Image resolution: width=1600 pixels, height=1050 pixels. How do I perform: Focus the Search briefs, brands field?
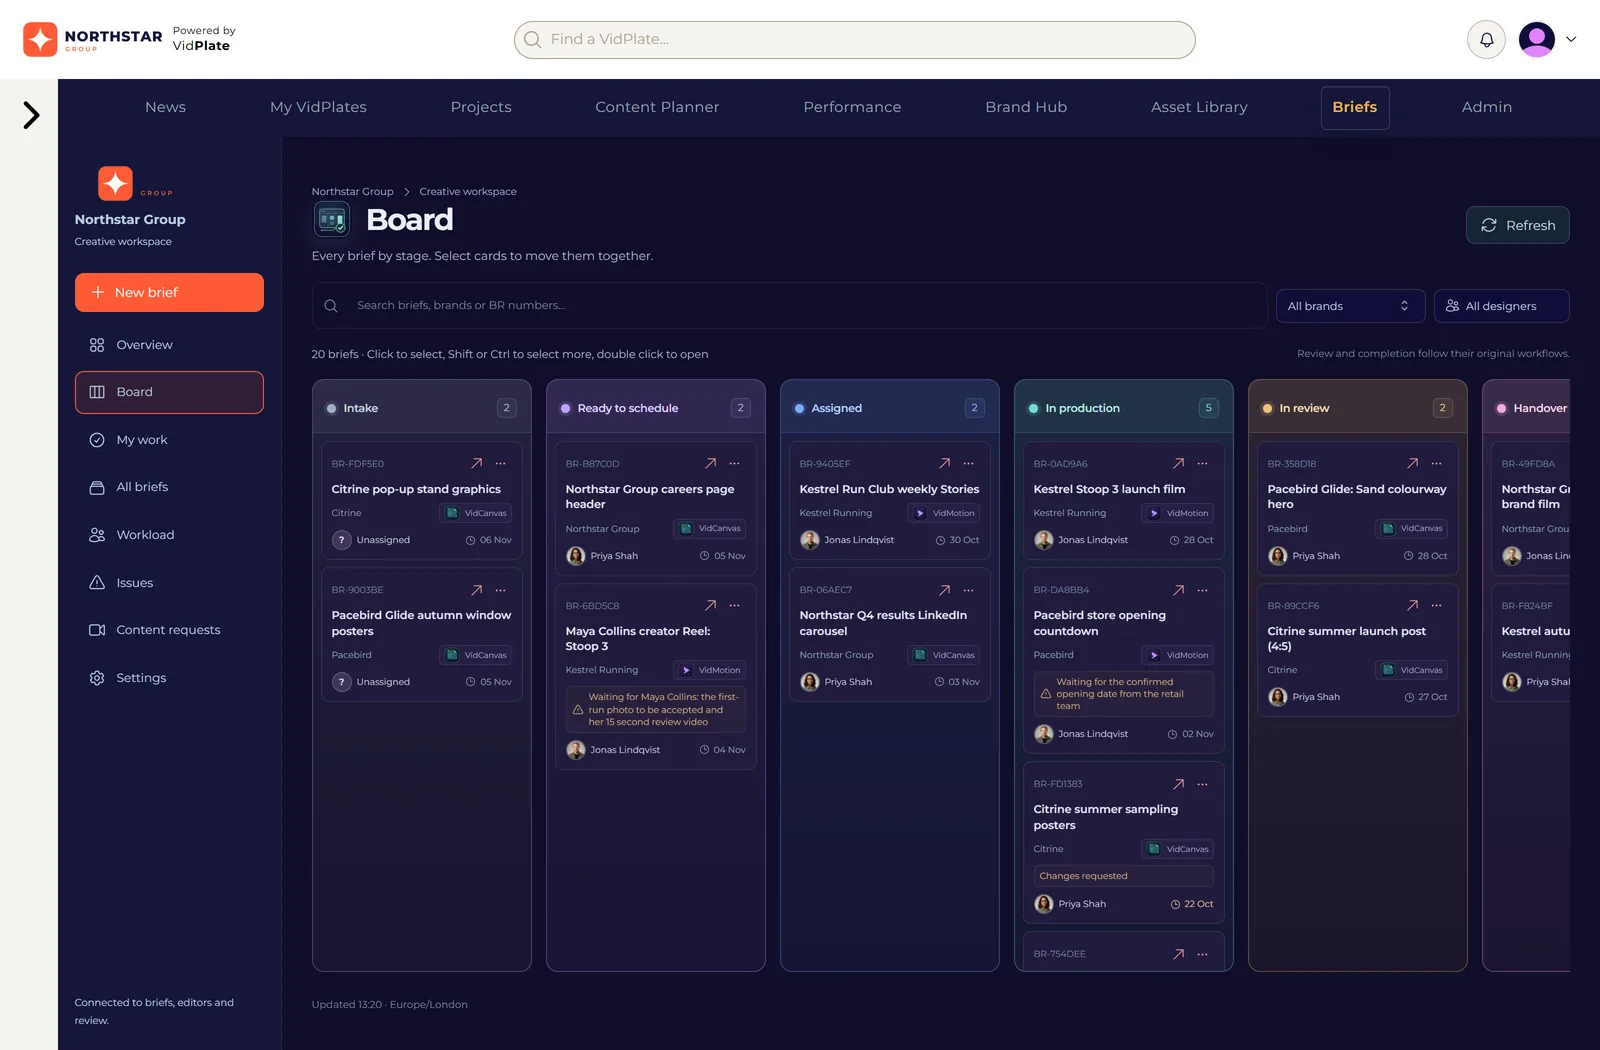789,306
